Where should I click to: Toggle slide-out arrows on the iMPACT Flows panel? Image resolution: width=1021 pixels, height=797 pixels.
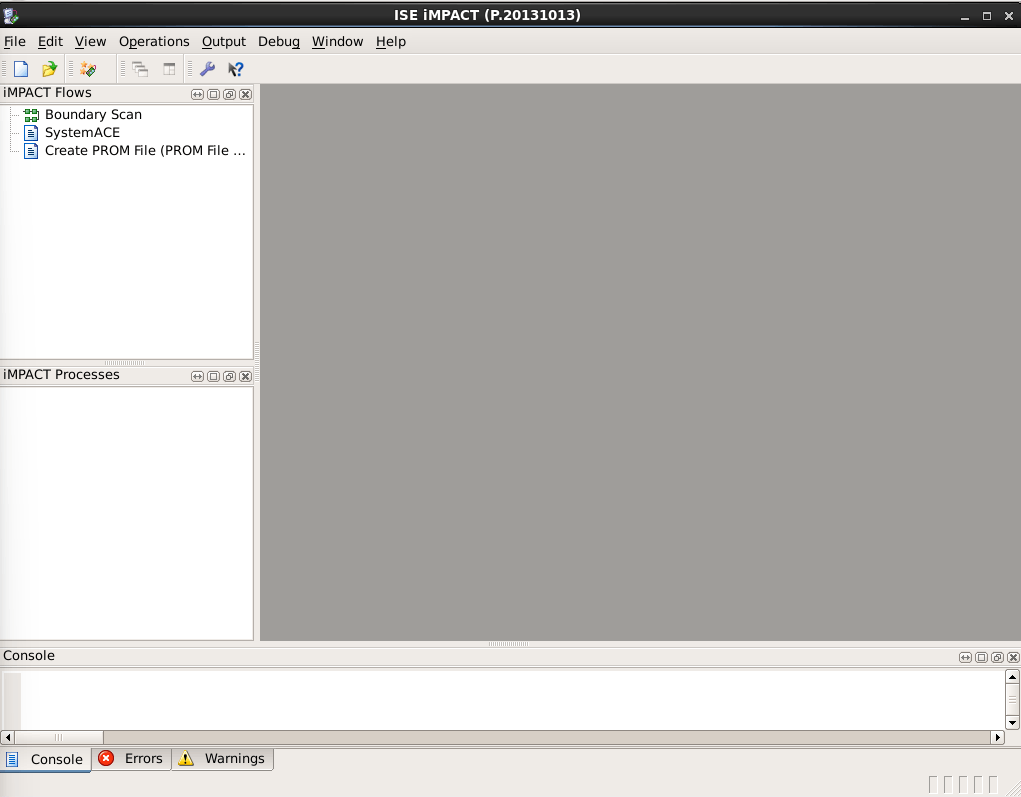(x=197, y=94)
